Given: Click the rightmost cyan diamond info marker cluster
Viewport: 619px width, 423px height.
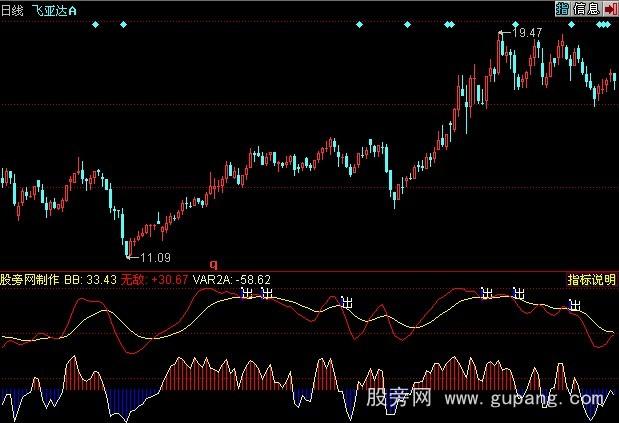Looking at the screenshot, I should pyautogui.click(x=606, y=23).
